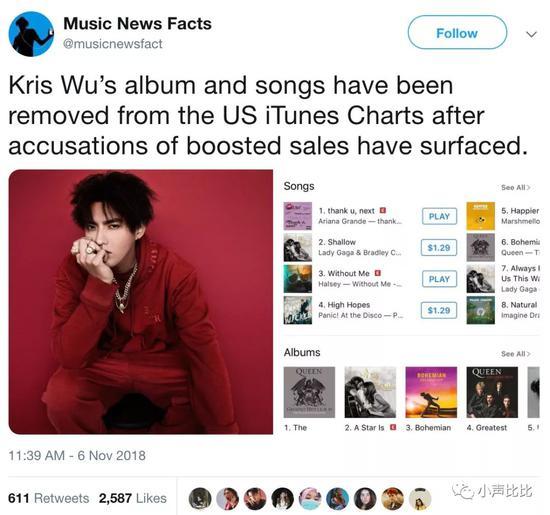Follow the Music News Facts account
550x515 pixels.
click(x=457, y=33)
